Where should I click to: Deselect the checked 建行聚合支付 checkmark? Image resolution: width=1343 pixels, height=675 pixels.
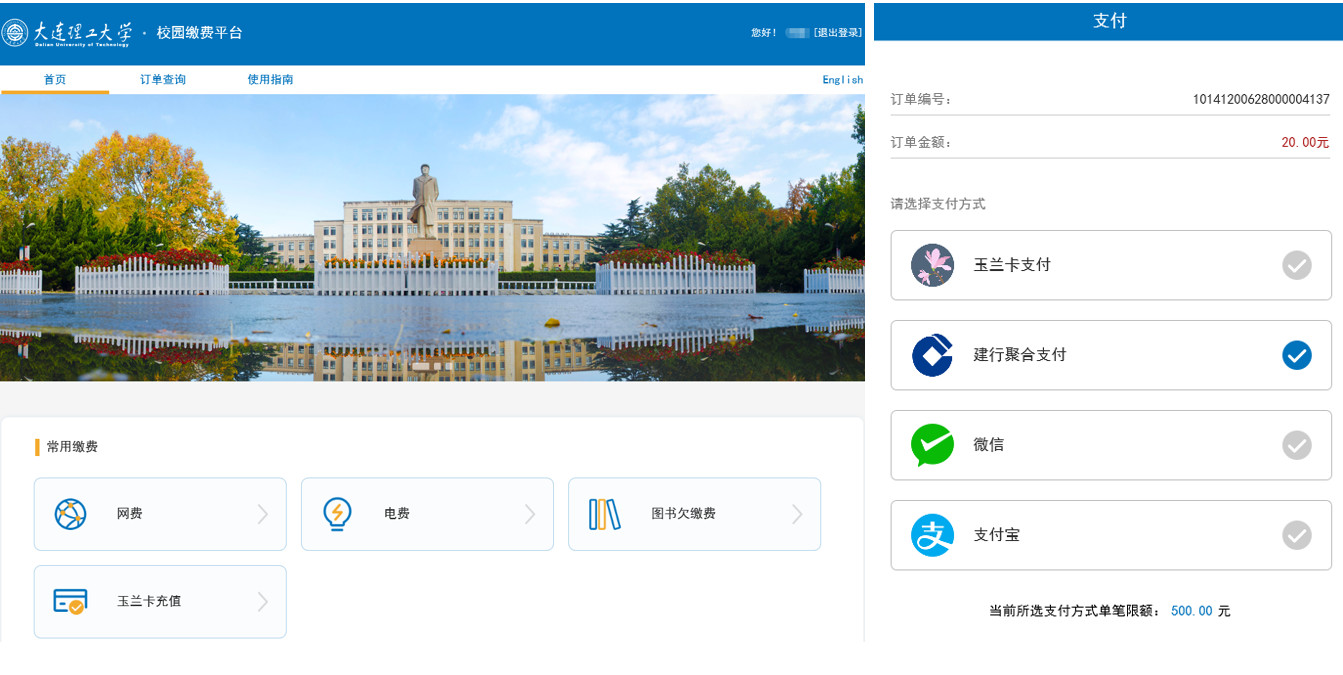pyautogui.click(x=1297, y=355)
